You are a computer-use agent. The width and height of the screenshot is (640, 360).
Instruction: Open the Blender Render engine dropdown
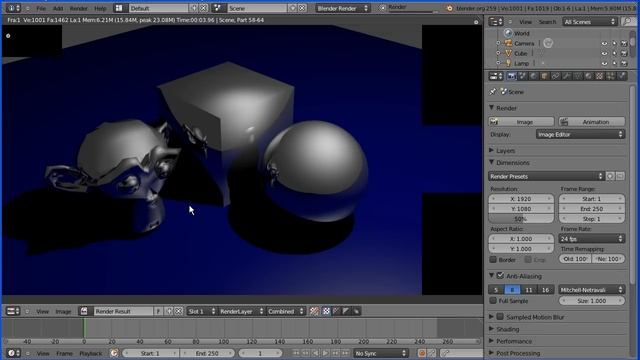342,8
